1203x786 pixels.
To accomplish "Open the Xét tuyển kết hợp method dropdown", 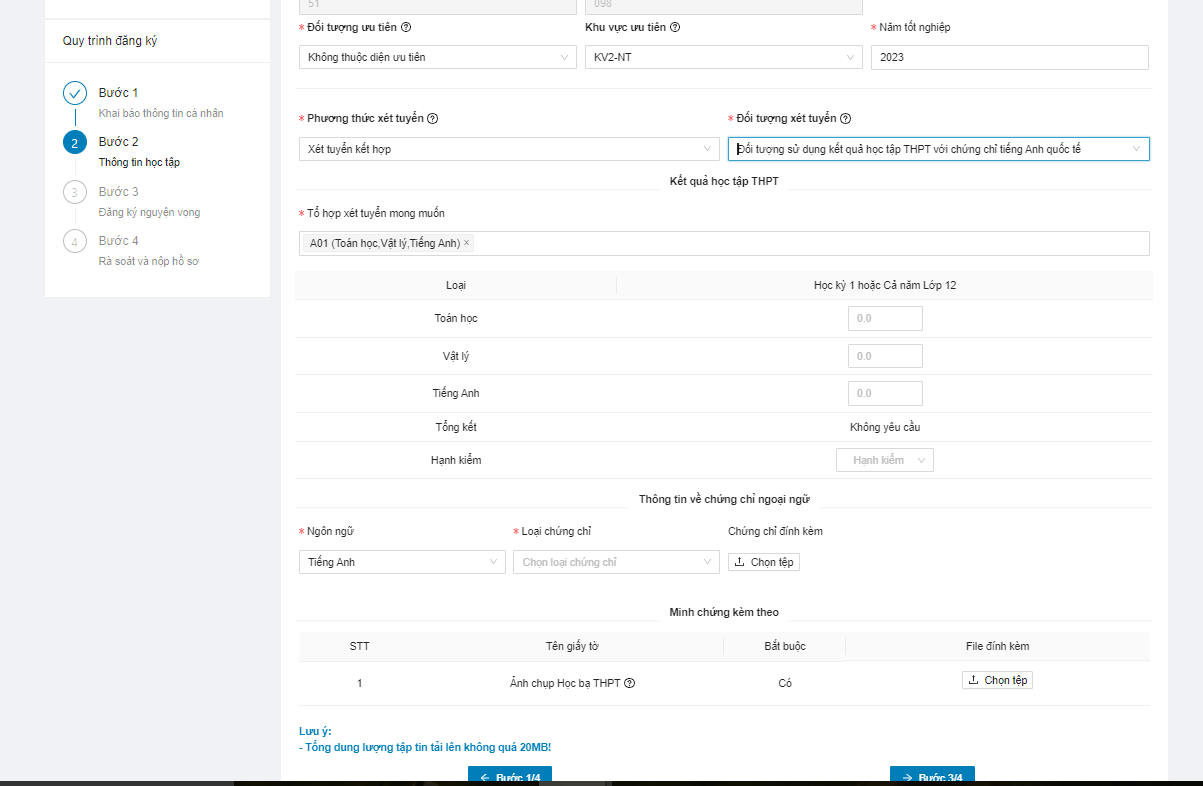I will coord(508,149).
